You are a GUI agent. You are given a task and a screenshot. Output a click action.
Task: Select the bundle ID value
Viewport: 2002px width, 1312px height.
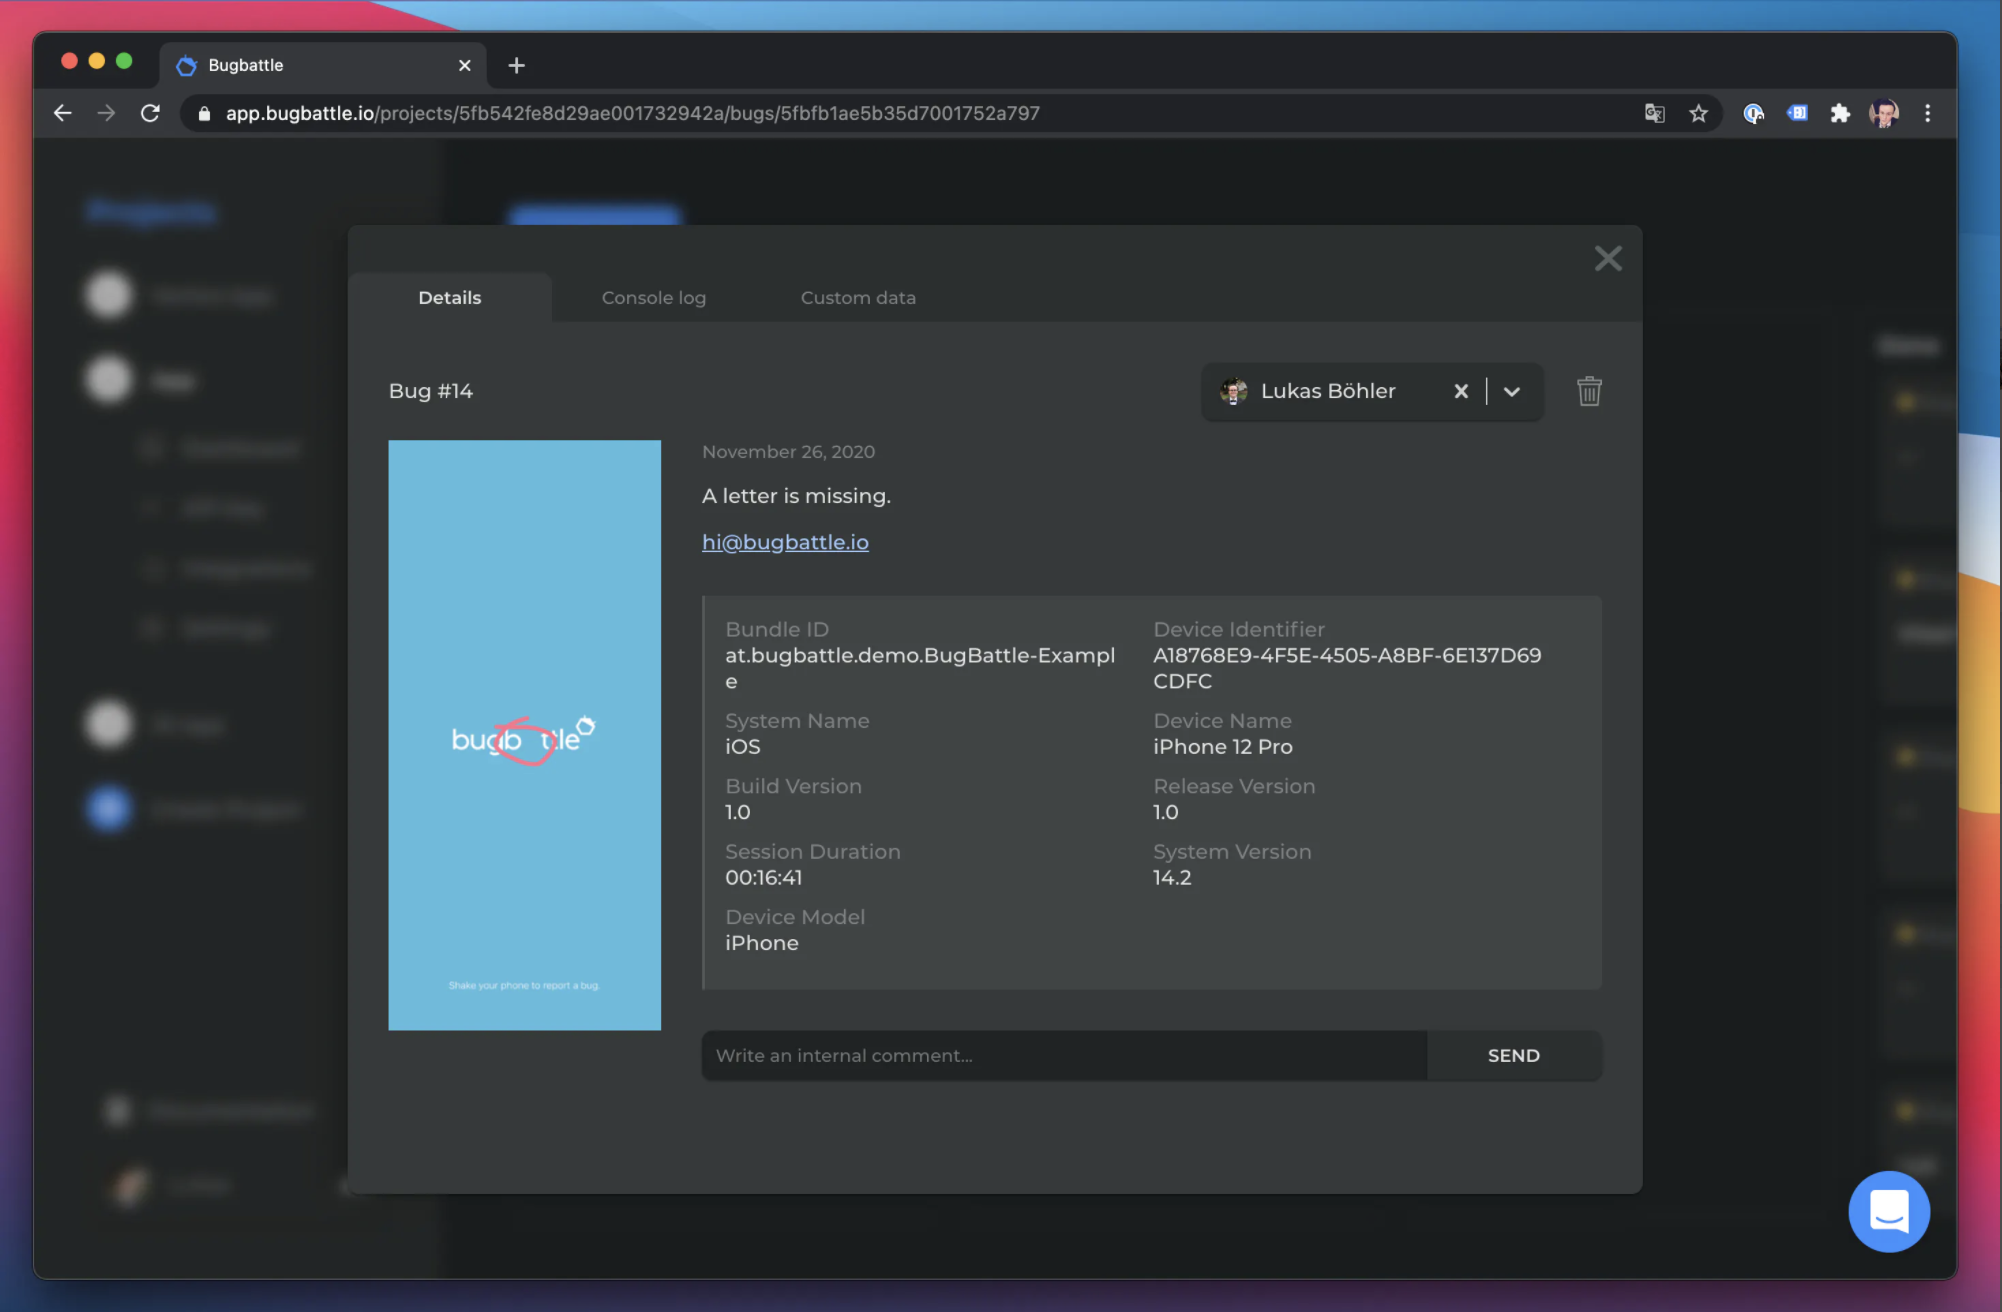click(920, 668)
